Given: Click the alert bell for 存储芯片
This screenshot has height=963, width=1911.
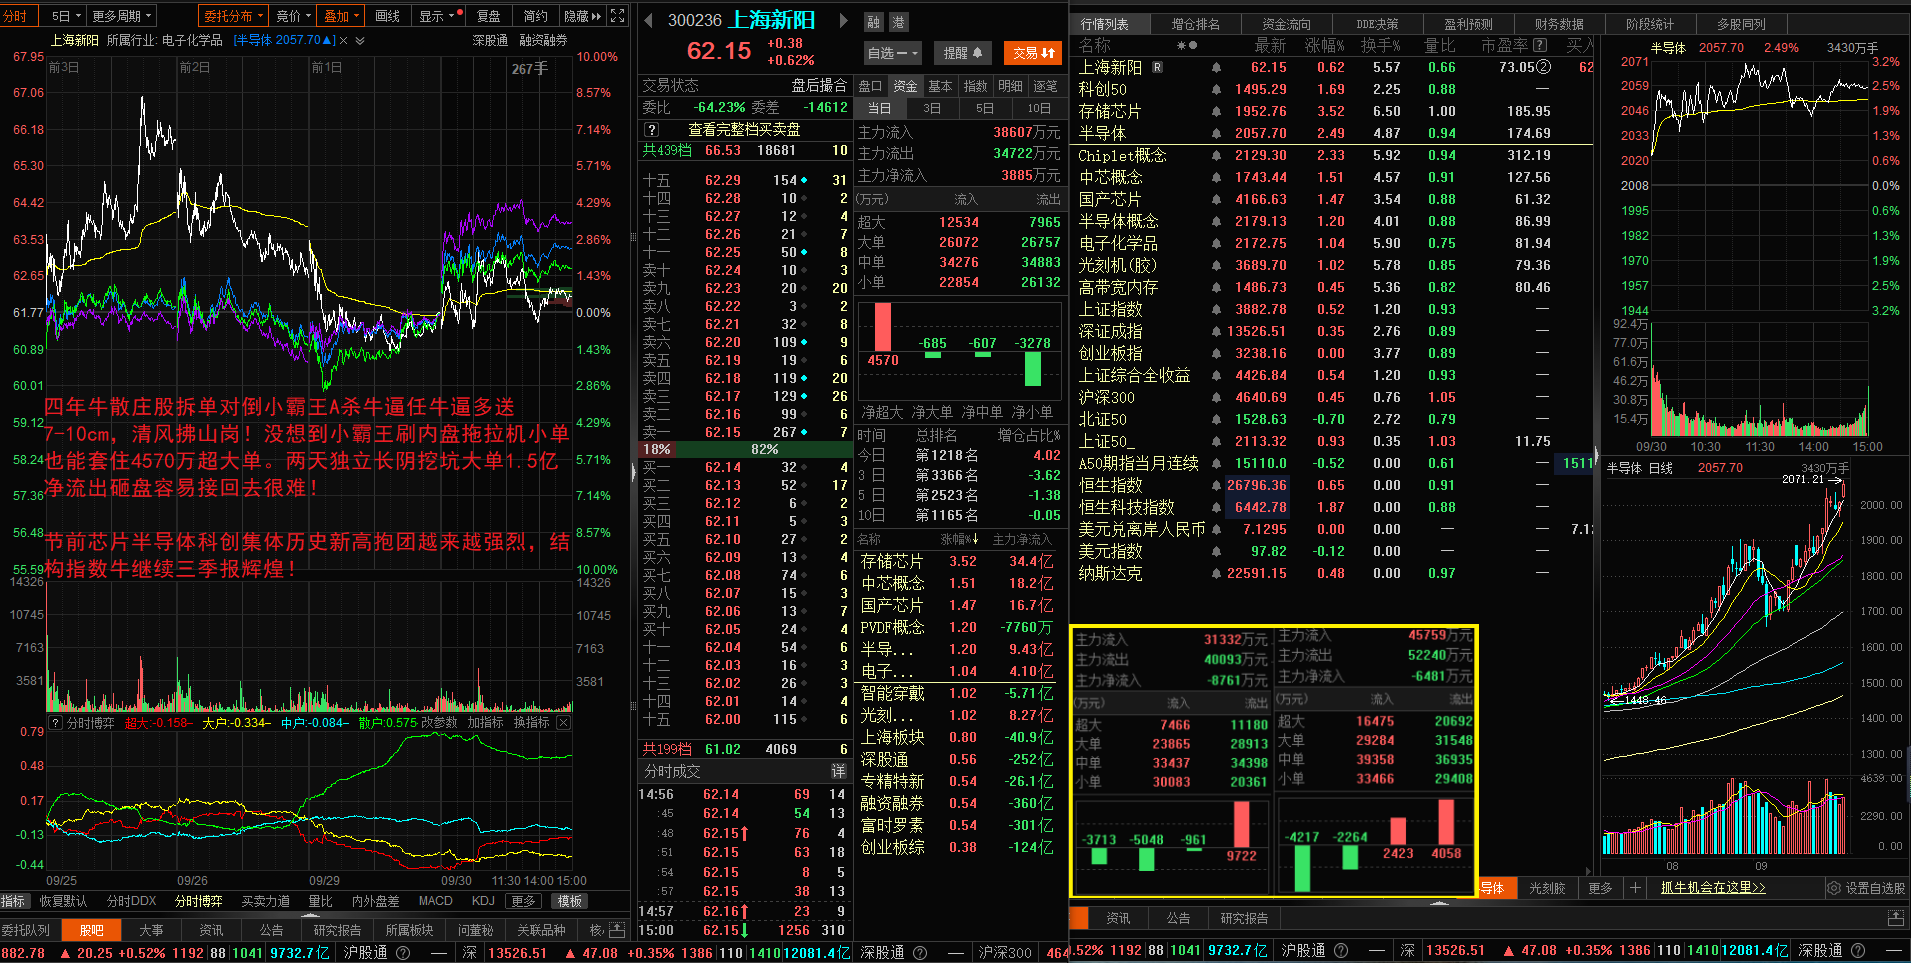Looking at the screenshot, I should (x=1216, y=111).
